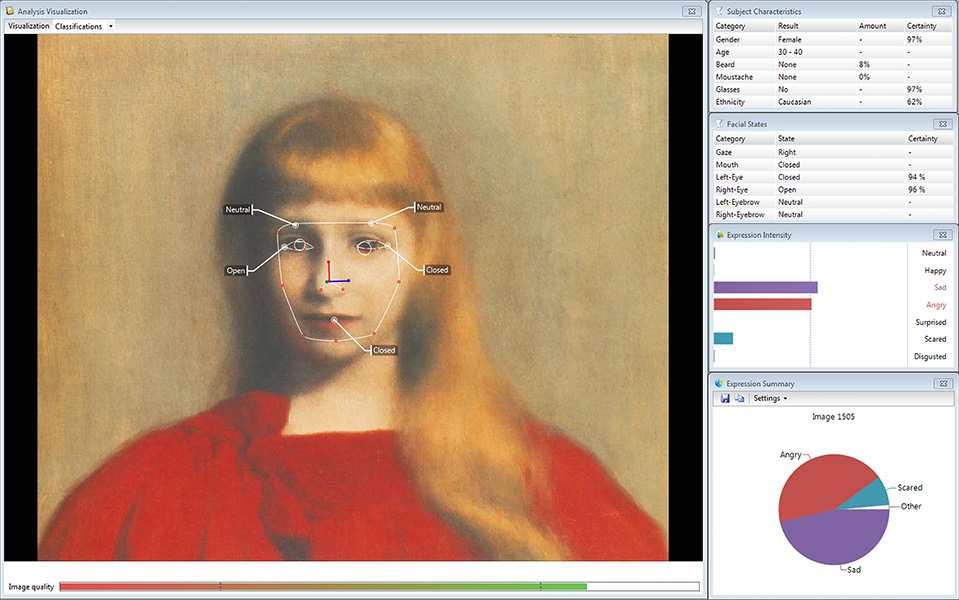The image size is (959, 600).
Task: Click the 'Image 1505' chart title
Action: [833, 417]
